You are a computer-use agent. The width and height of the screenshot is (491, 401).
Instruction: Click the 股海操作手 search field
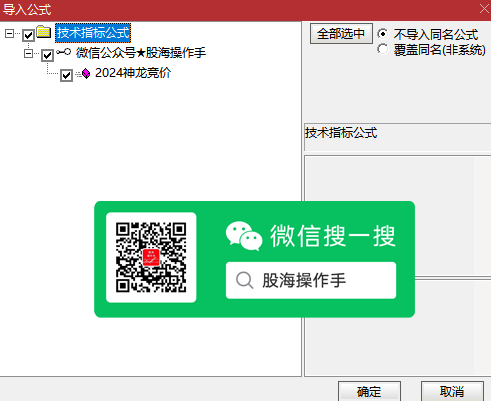click(x=311, y=280)
